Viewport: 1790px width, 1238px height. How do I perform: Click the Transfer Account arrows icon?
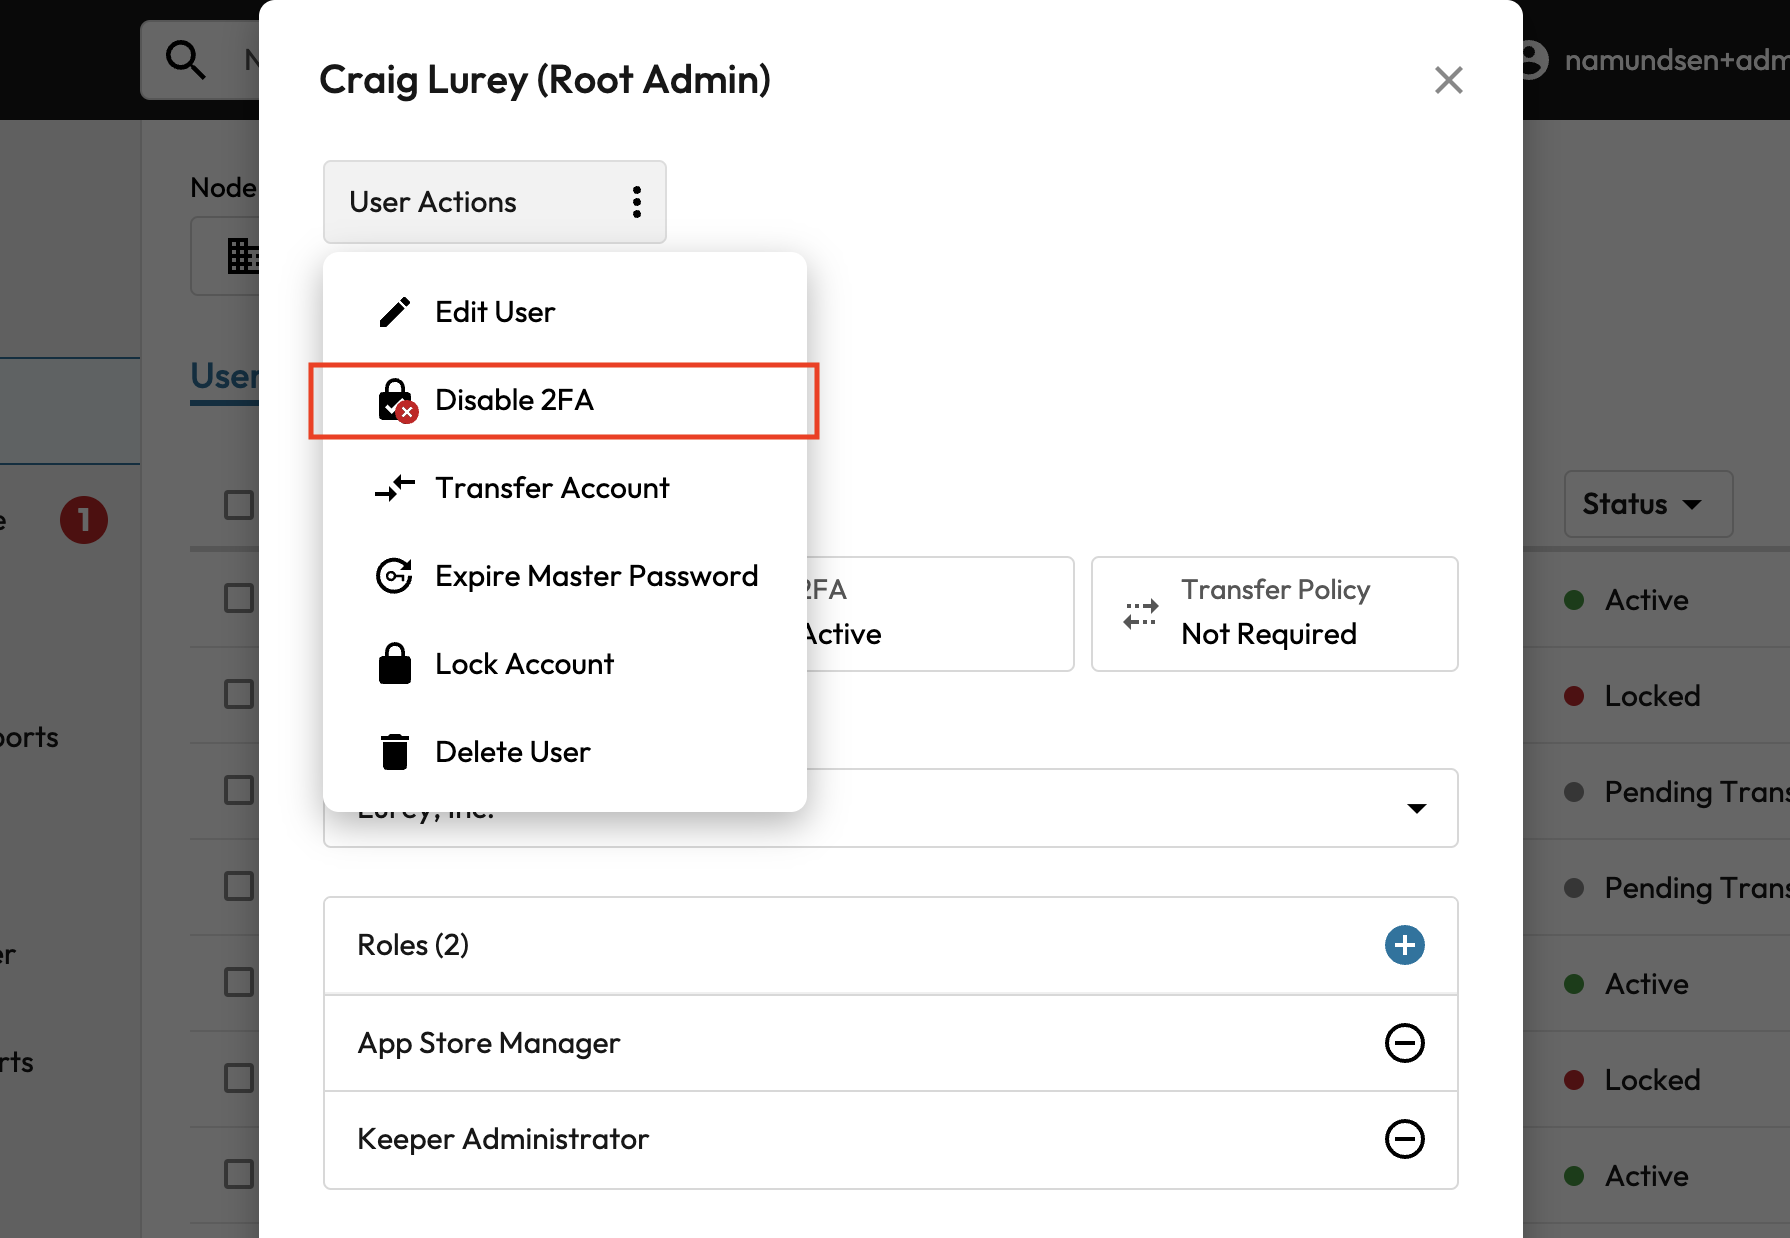point(395,488)
